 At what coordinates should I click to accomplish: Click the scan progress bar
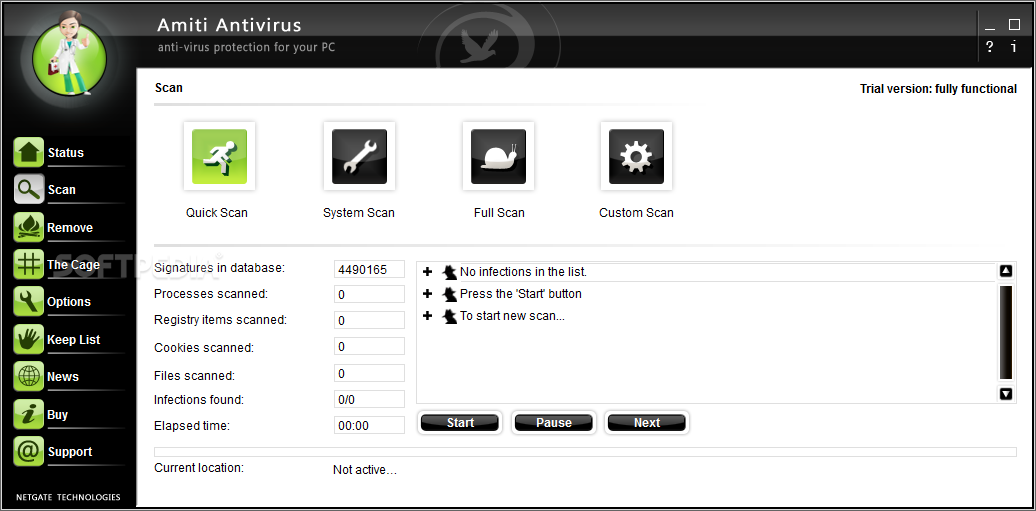[585, 452]
